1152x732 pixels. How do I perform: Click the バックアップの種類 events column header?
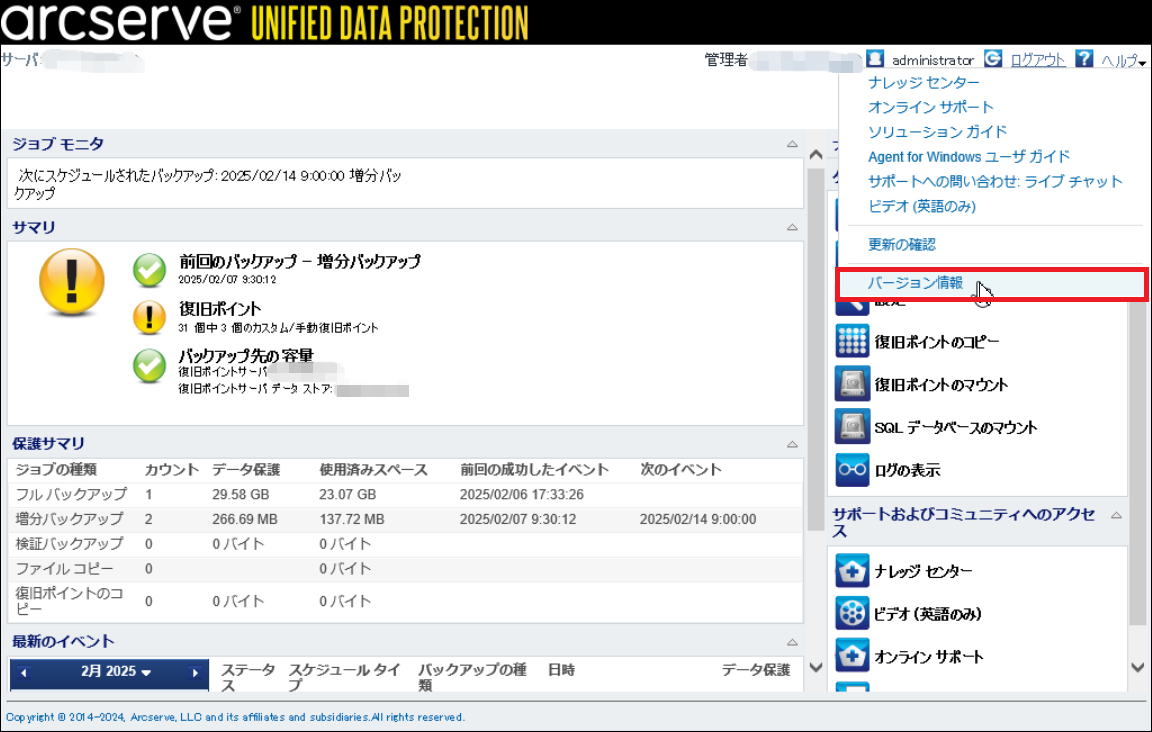click(472, 677)
